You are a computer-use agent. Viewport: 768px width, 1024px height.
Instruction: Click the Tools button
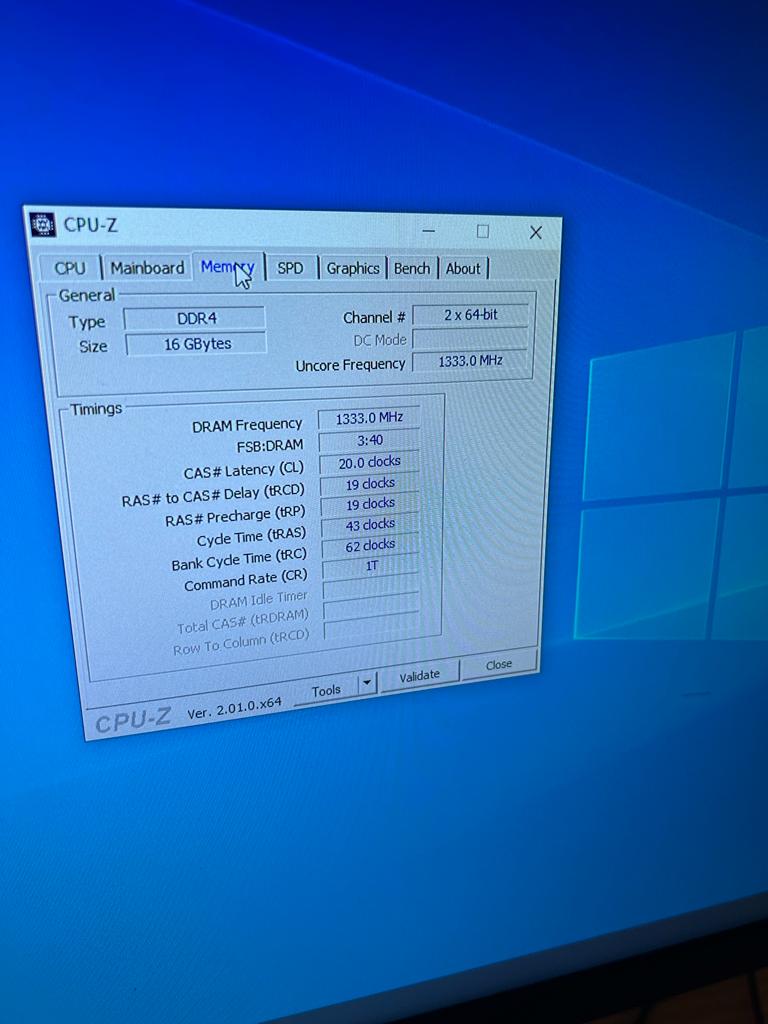click(x=326, y=690)
